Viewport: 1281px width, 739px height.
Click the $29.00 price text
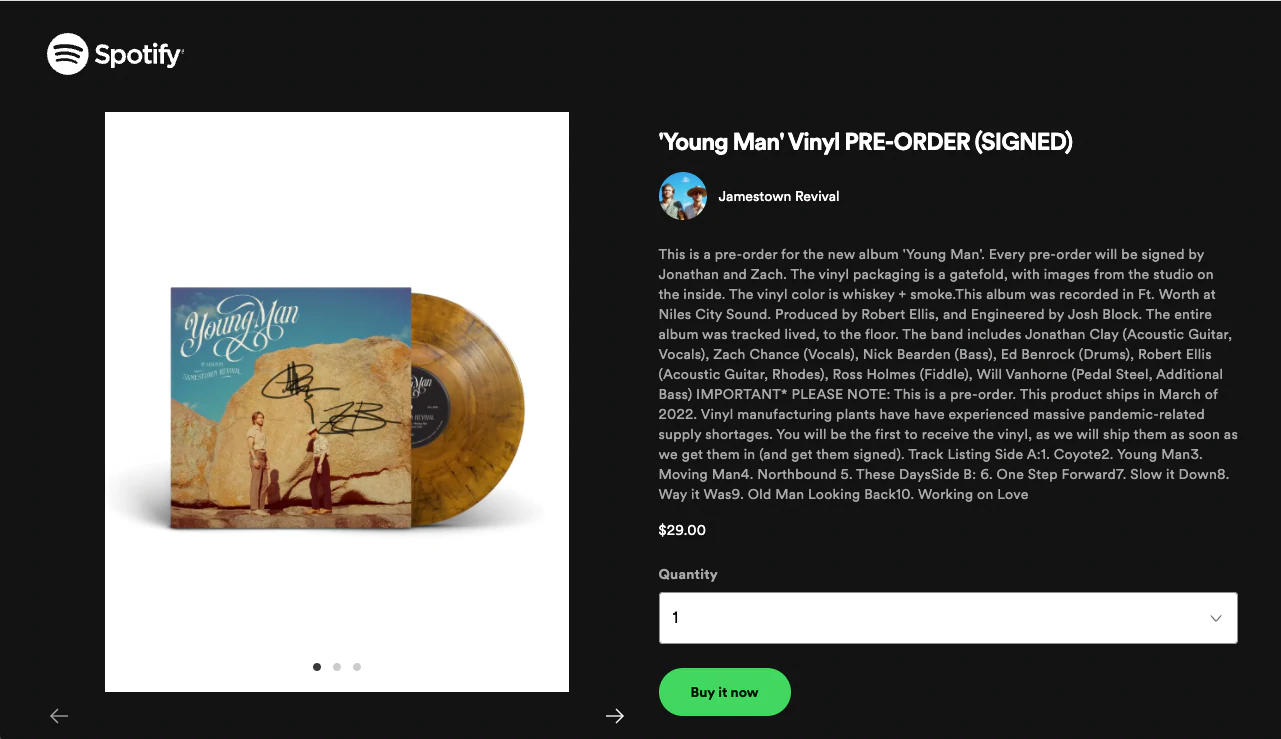[682, 530]
